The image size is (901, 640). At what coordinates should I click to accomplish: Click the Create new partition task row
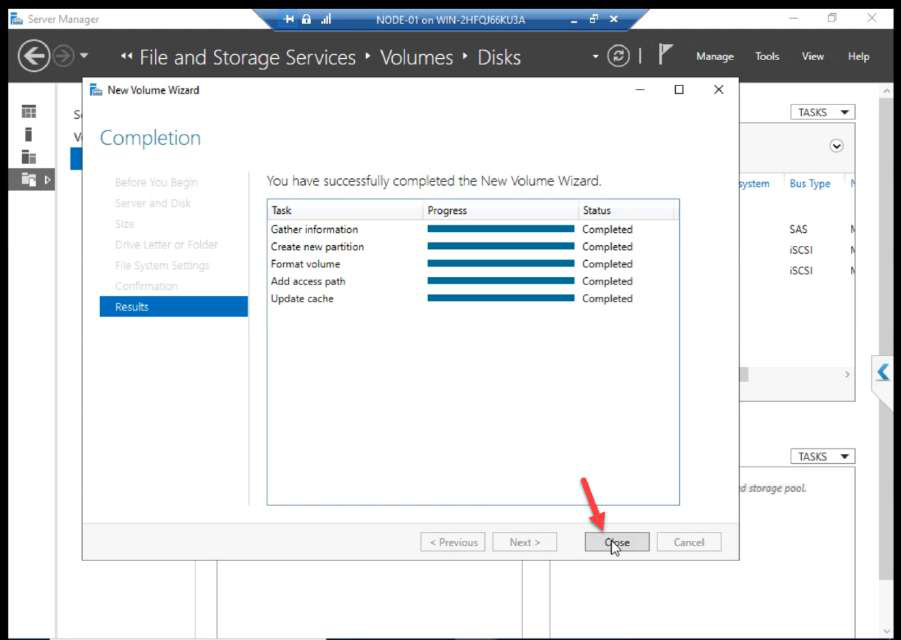click(x=473, y=246)
